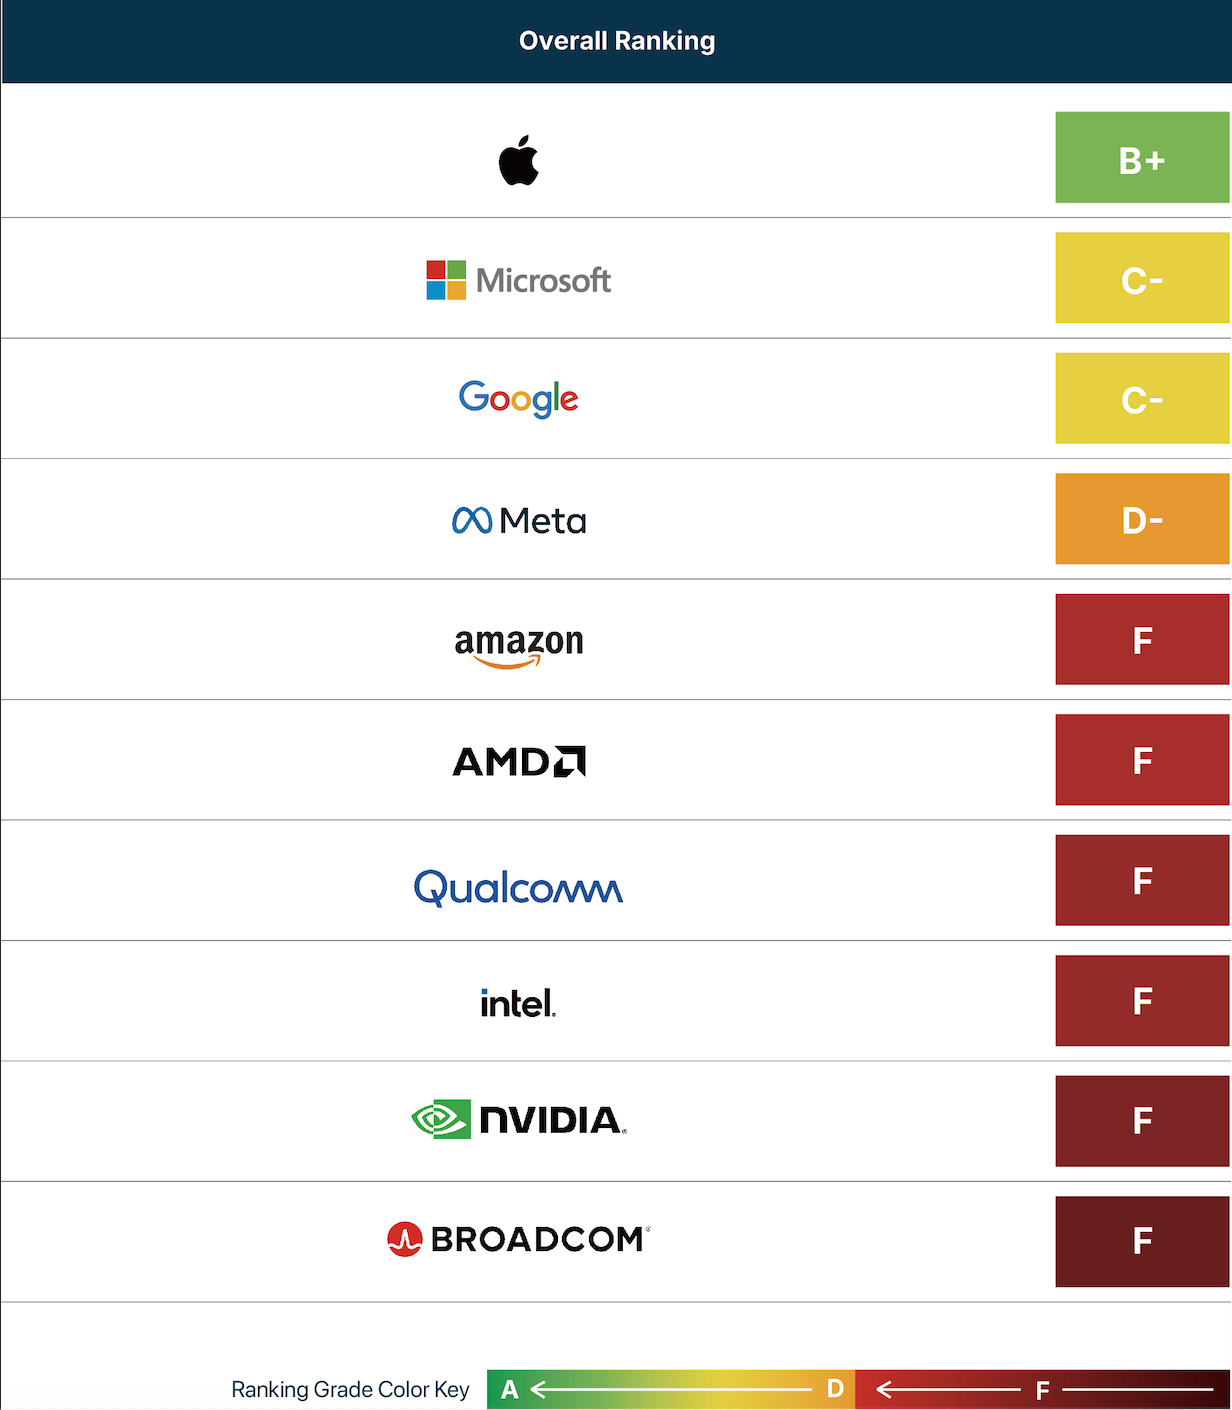
Task: Click Apple's green B+ grade box
Action: point(1142,158)
